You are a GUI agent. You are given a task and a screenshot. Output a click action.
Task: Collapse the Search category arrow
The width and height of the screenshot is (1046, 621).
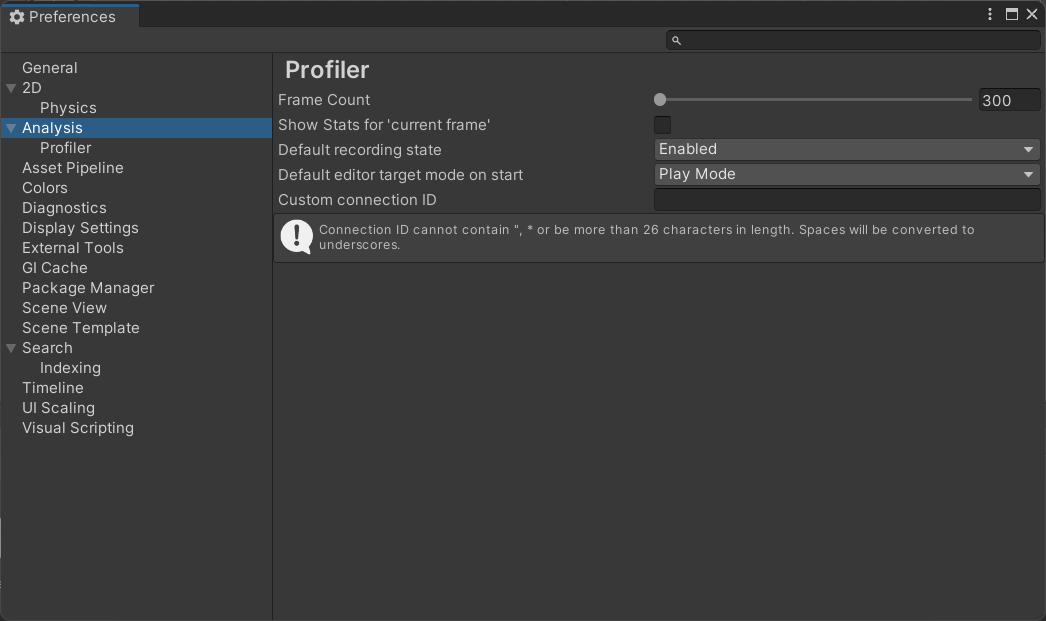(x=11, y=348)
